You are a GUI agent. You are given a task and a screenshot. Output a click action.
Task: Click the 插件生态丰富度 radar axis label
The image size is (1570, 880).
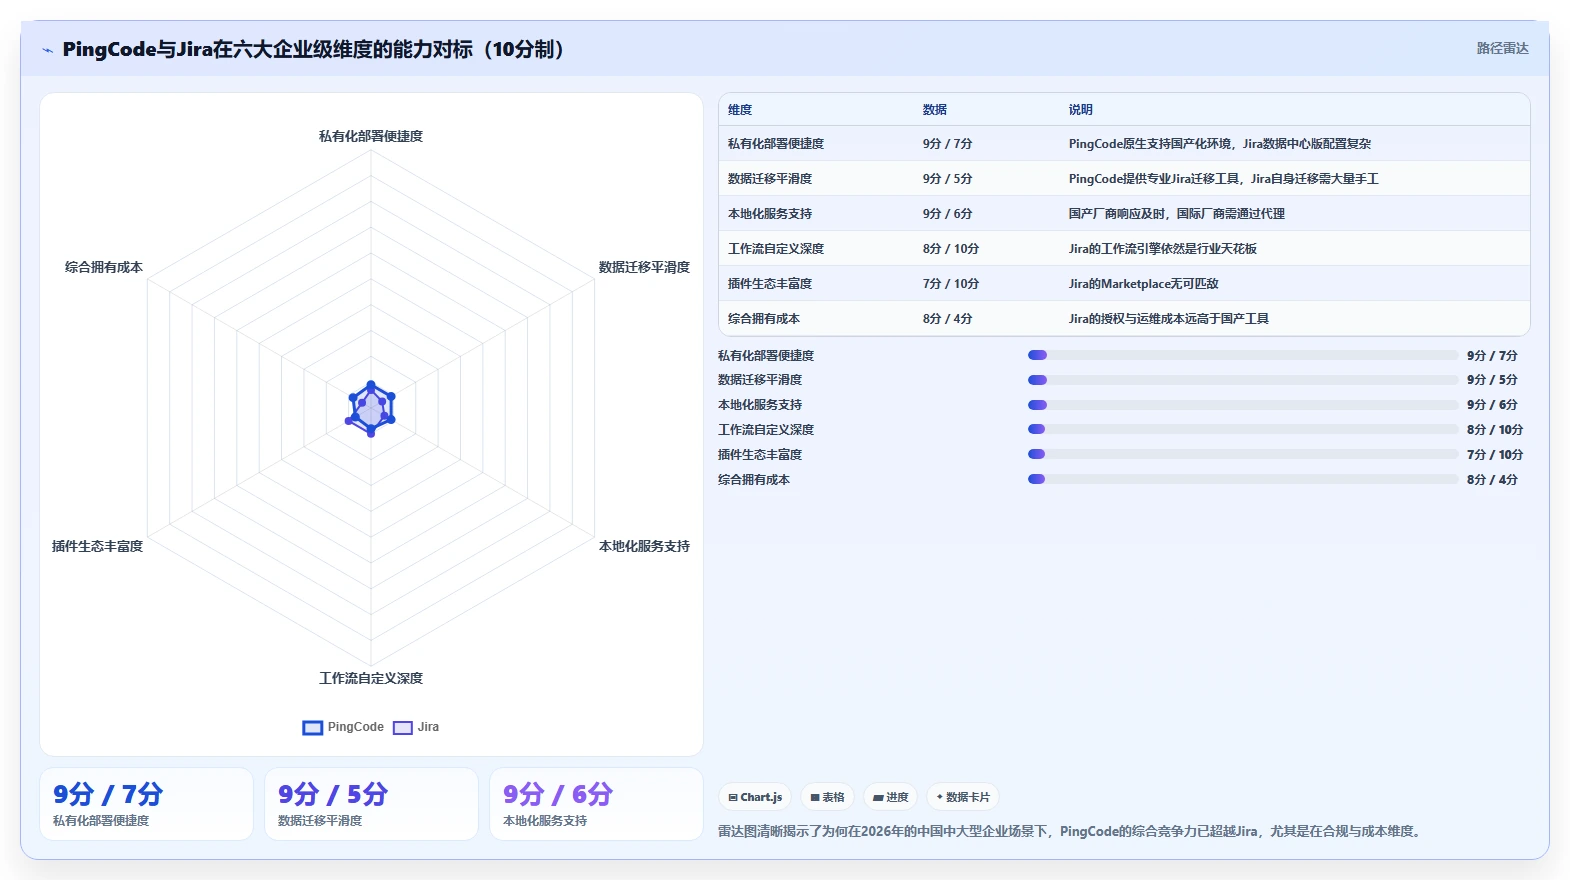[x=97, y=546]
